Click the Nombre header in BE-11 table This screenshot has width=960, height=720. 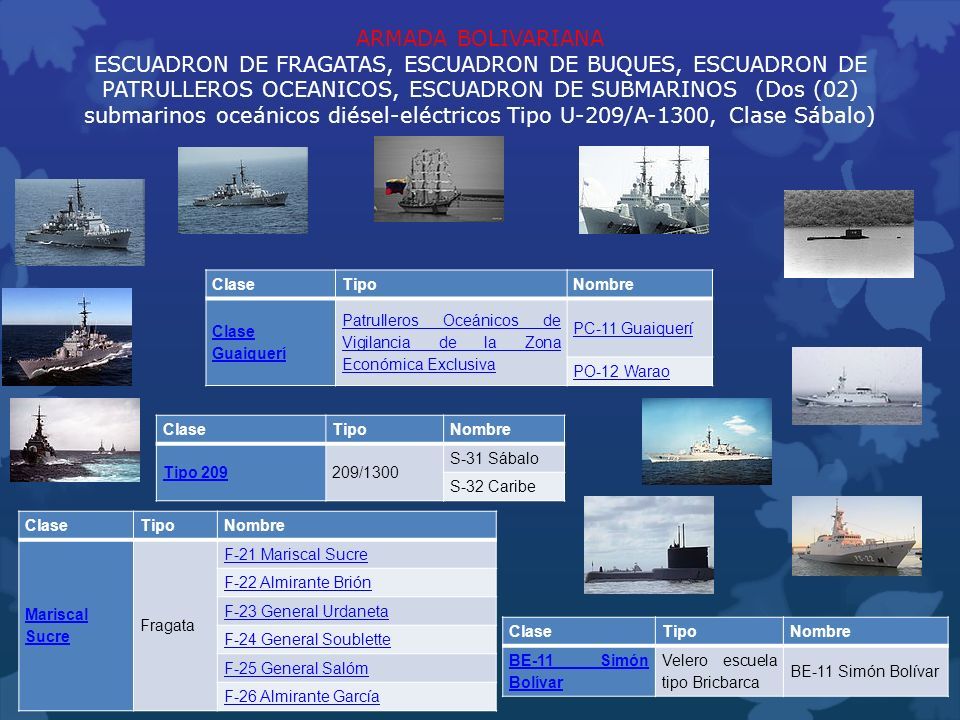(x=866, y=631)
